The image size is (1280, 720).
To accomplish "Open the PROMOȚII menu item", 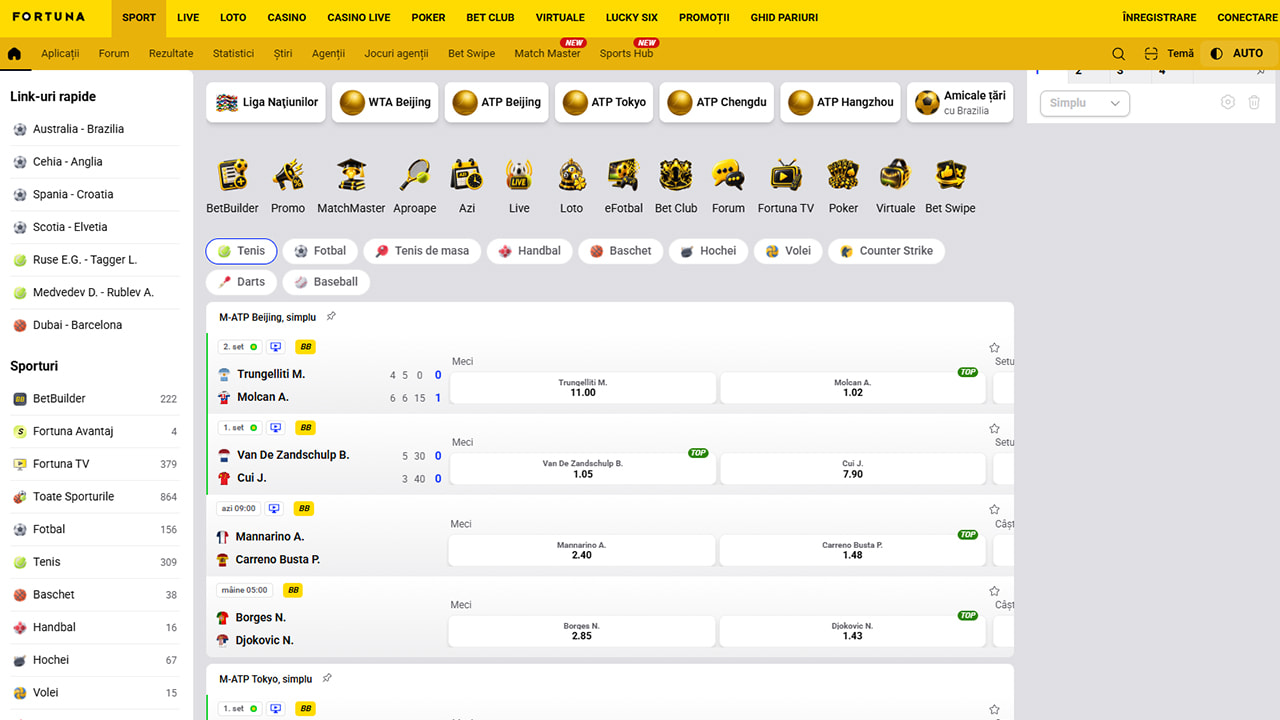I will [x=704, y=18].
